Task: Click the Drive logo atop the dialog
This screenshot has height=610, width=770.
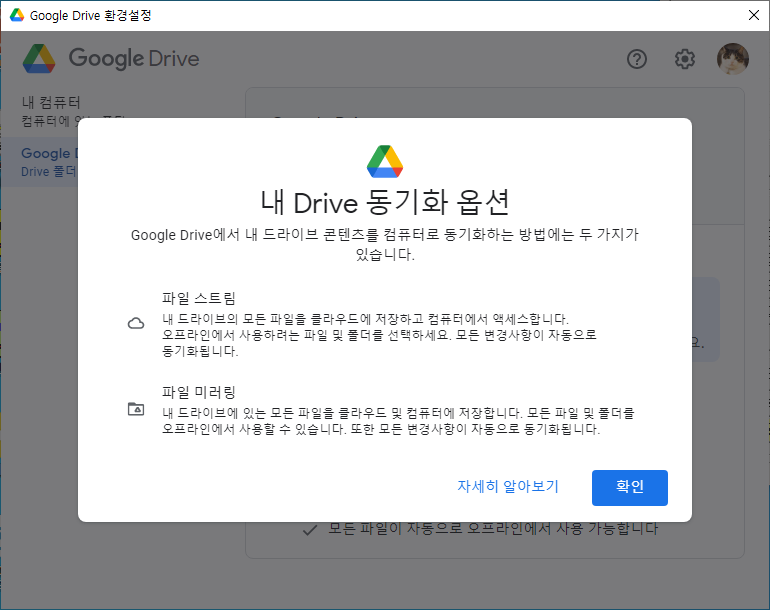Action: point(385,162)
